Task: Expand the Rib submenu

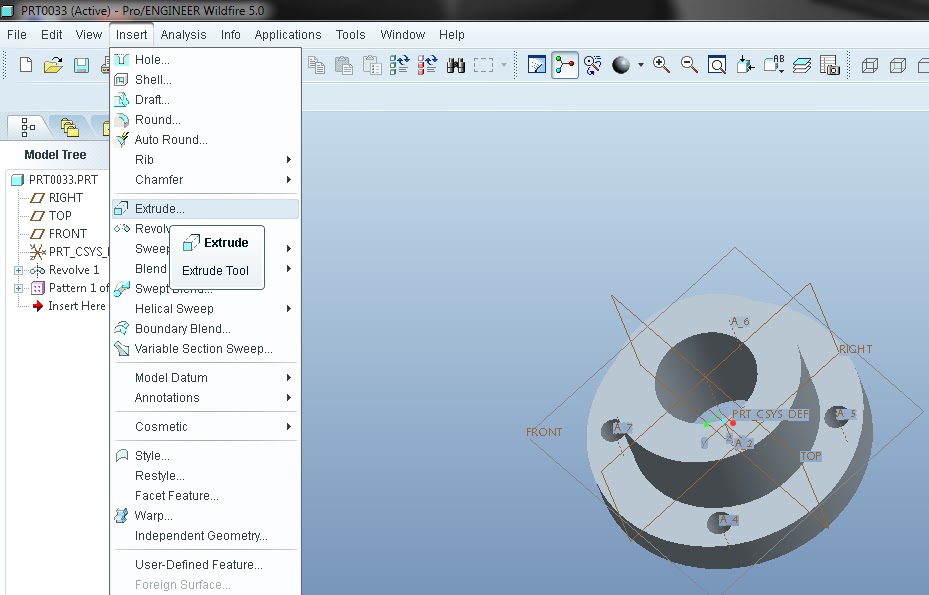Action: coord(205,159)
